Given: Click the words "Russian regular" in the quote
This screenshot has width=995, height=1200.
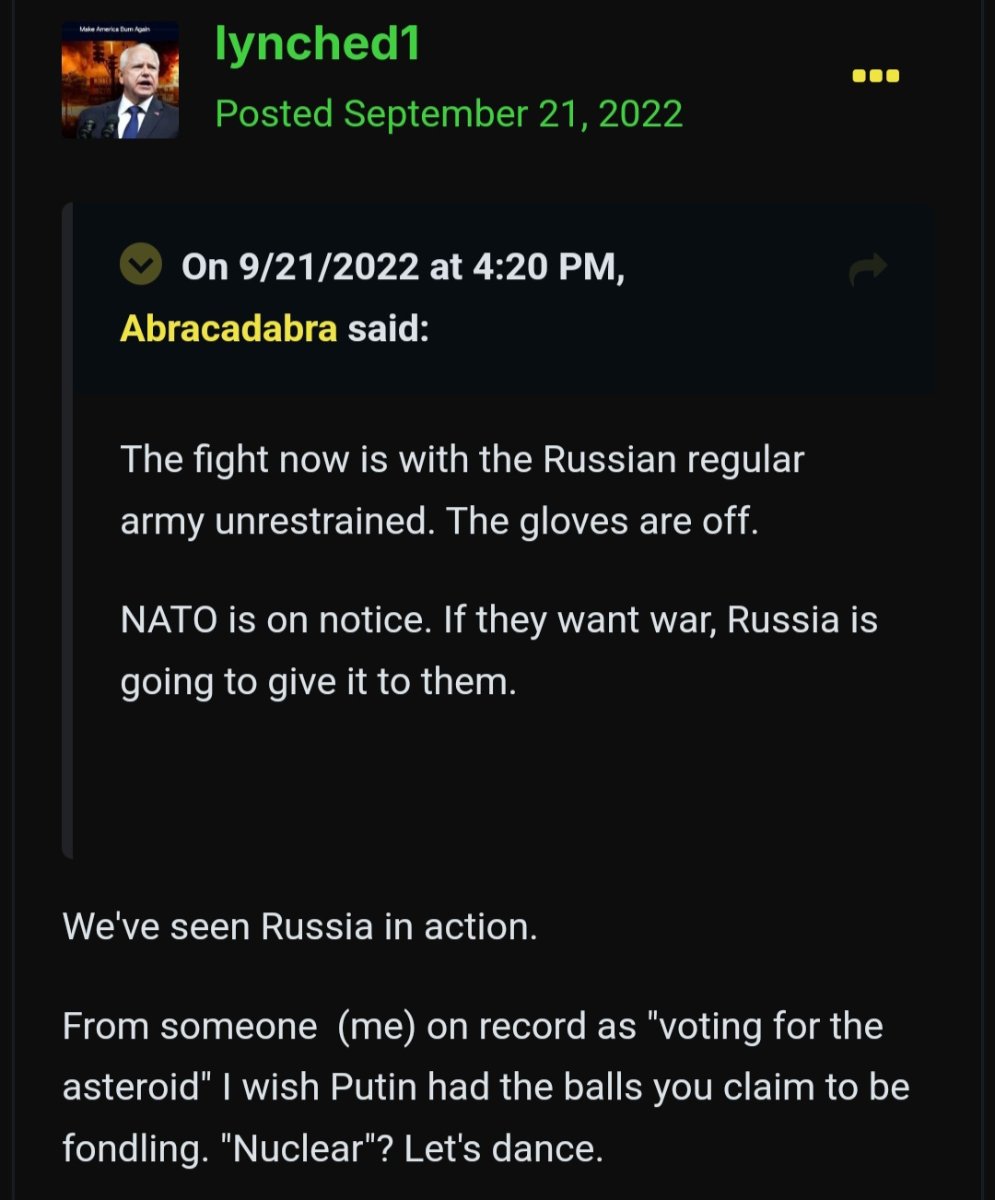Looking at the screenshot, I should point(673,460).
